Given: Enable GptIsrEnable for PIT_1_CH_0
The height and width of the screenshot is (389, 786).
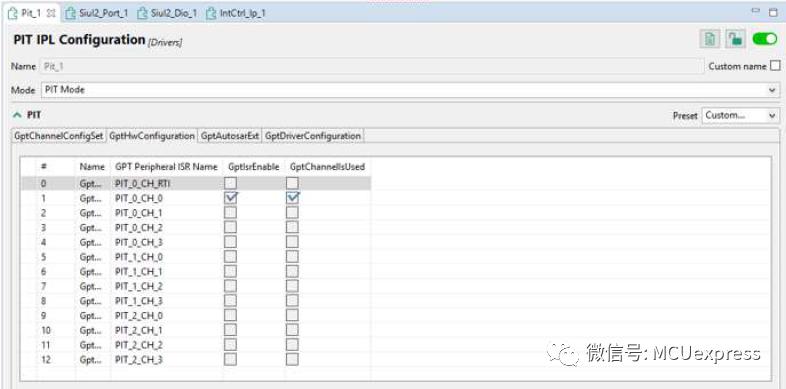Looking at the screenshot, I should [231, 257].
